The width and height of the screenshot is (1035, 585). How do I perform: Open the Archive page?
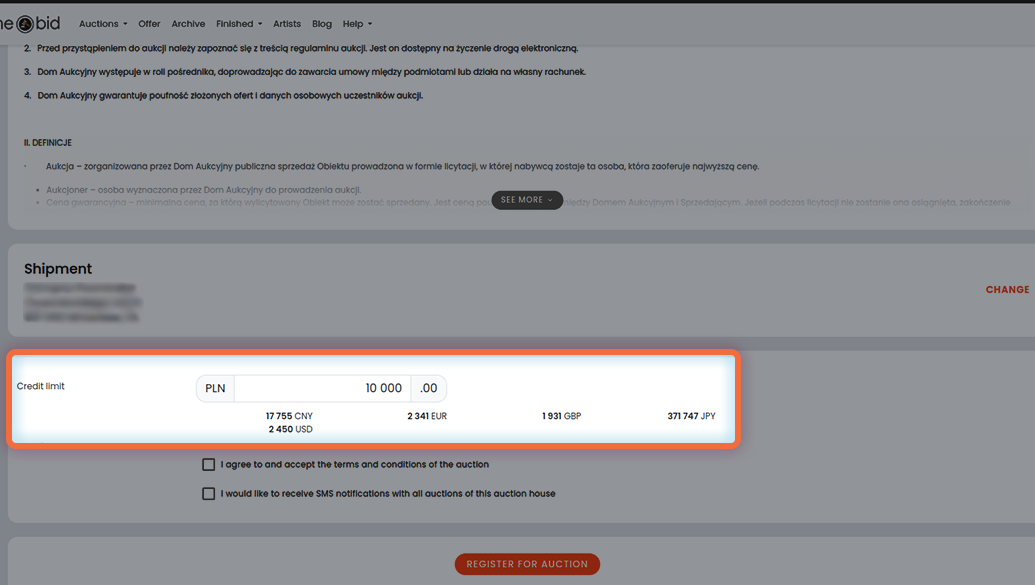click(188, 24)
